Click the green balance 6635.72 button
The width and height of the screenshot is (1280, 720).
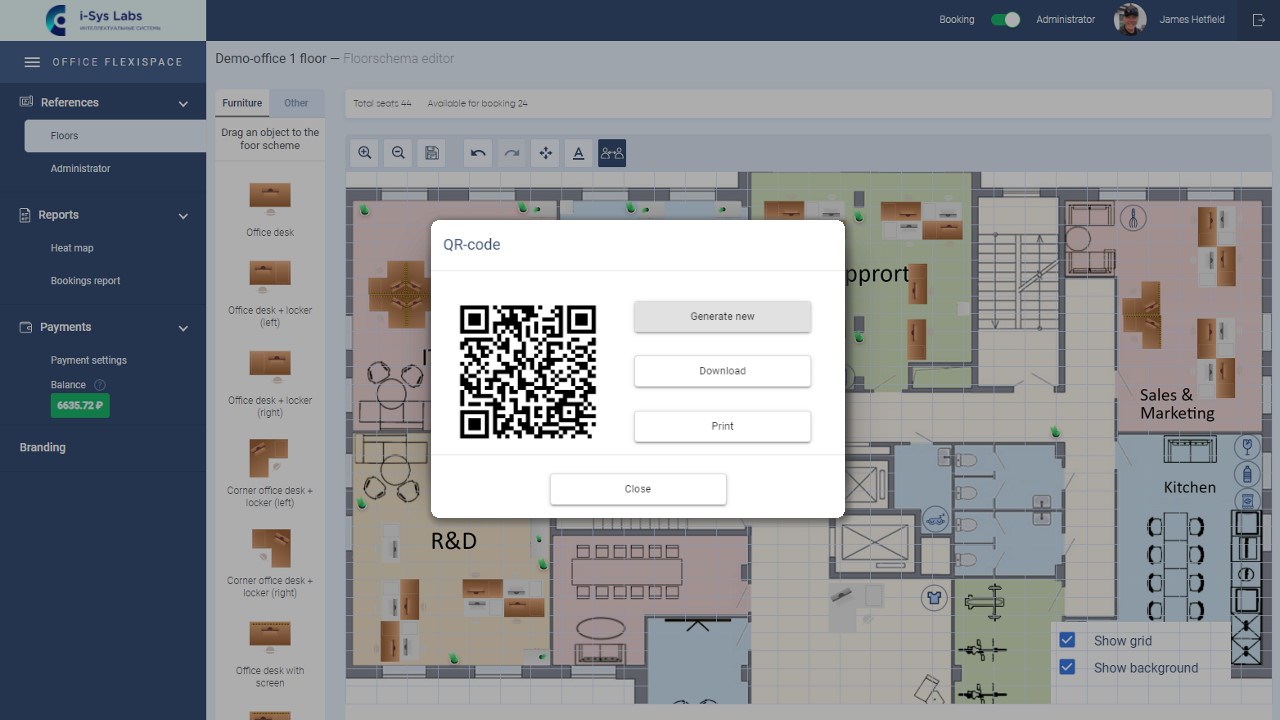pos(80,405)
